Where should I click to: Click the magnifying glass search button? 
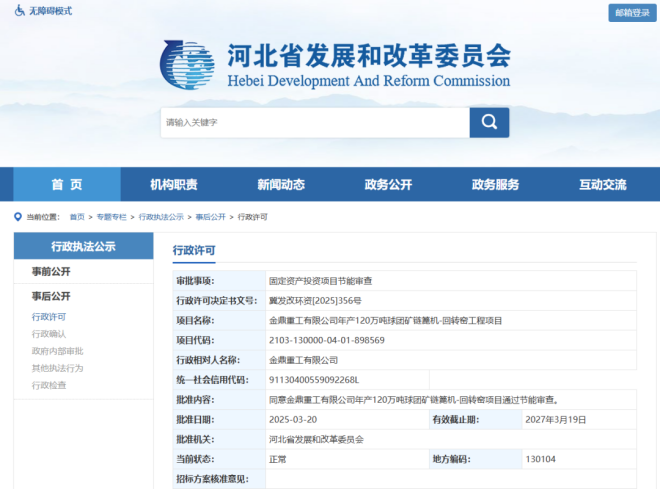[x=489, y=122]
